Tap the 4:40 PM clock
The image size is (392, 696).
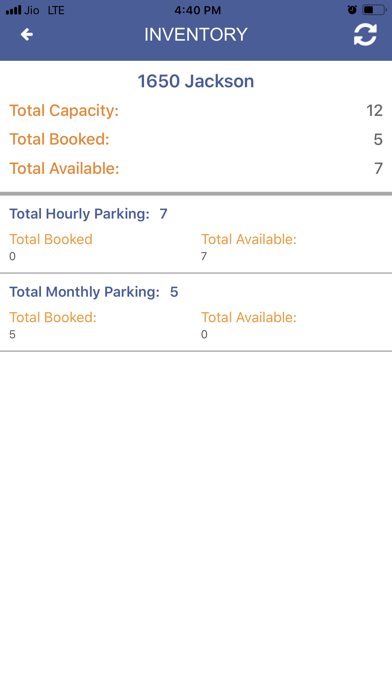[197, 10]
